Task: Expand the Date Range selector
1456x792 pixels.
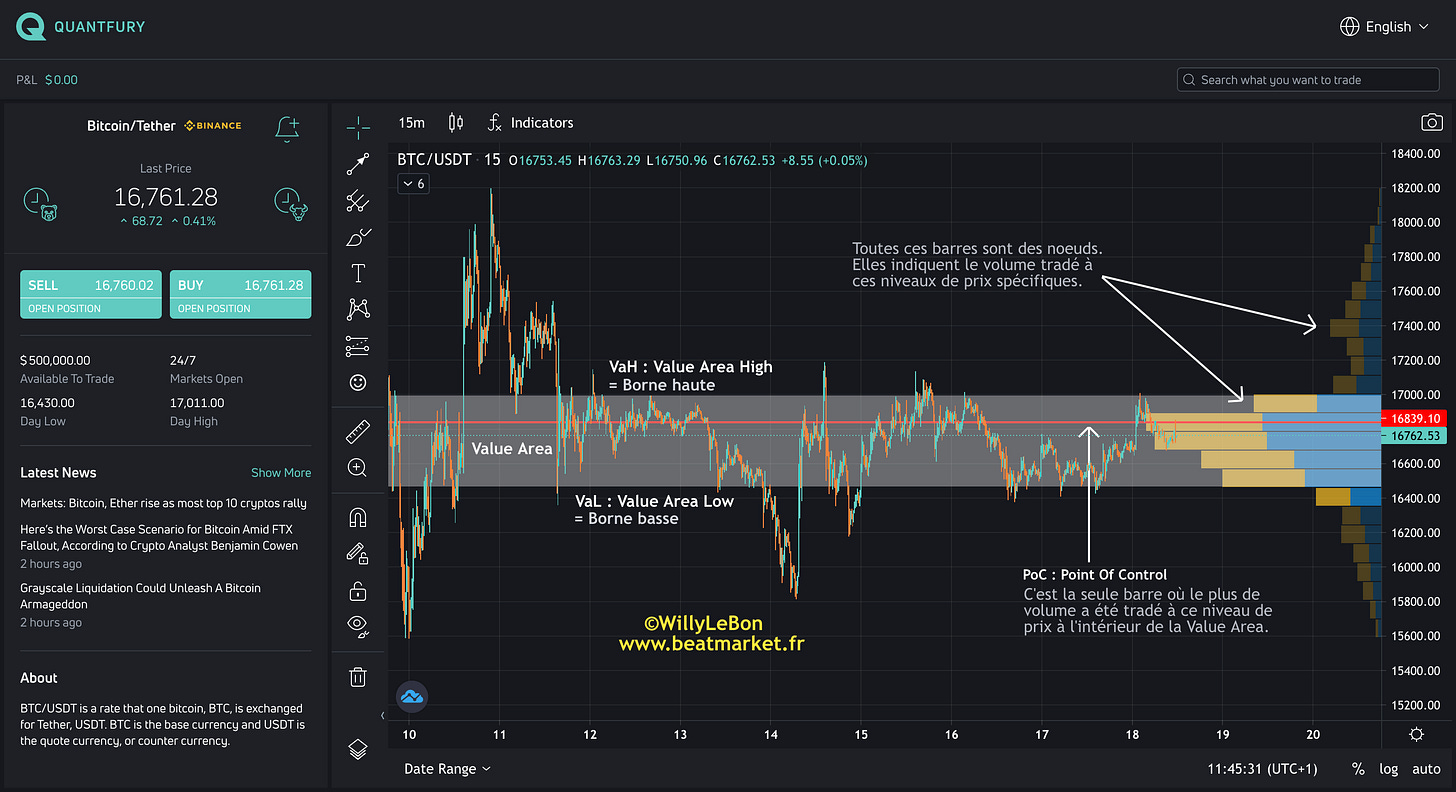Action: (x=447, y=768)
